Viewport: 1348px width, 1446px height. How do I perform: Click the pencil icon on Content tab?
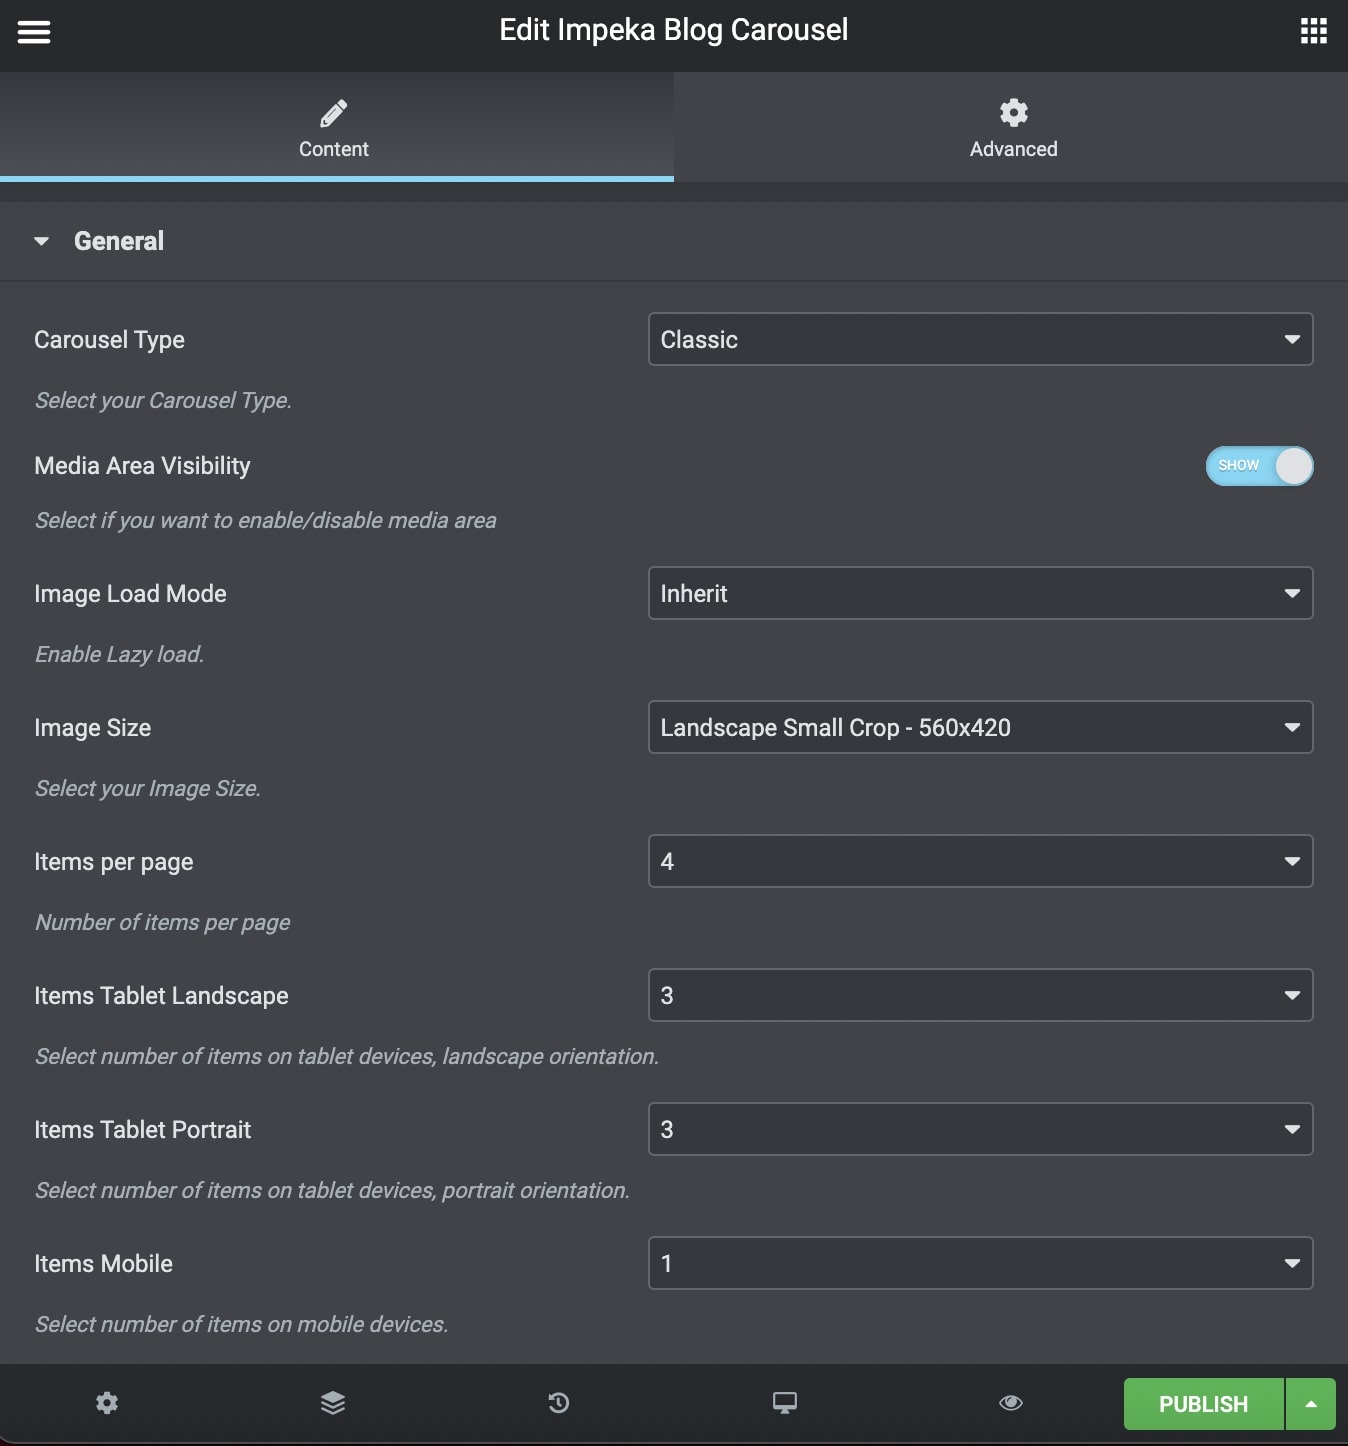[x=334, y=113]
